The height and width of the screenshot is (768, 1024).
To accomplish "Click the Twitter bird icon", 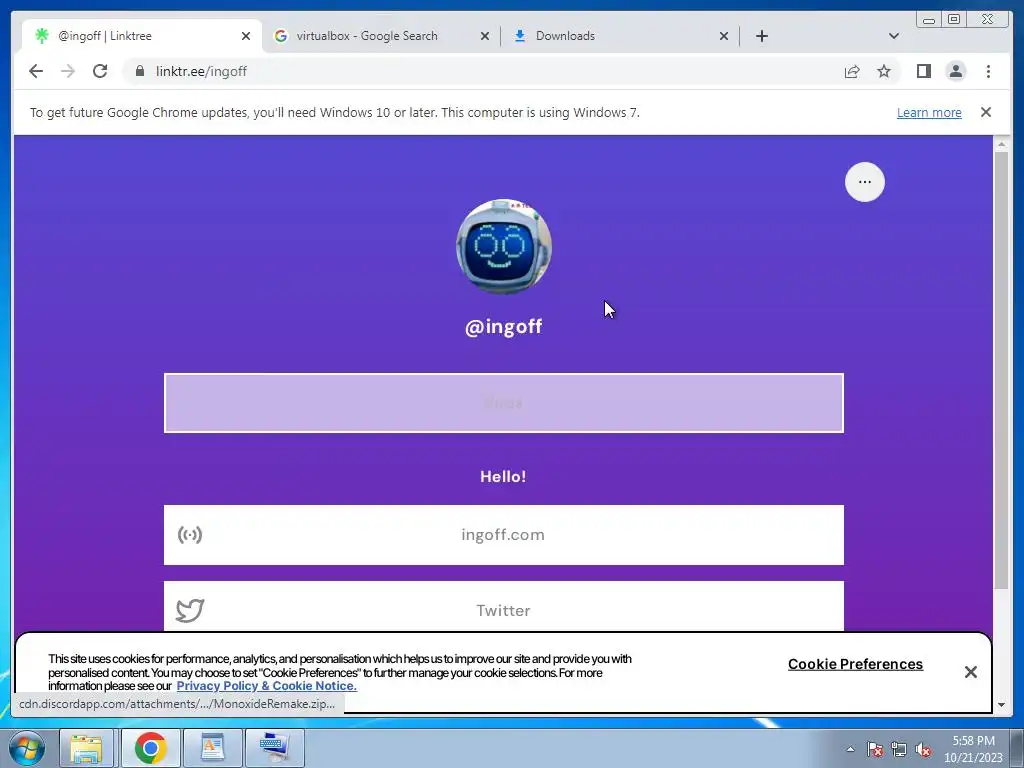I will click(x=190, y=611).
